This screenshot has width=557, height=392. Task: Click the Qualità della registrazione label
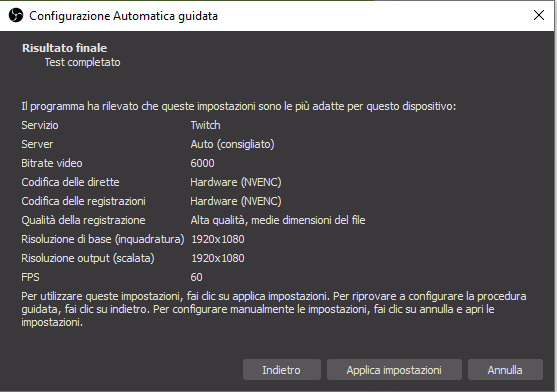coord(83,220)
